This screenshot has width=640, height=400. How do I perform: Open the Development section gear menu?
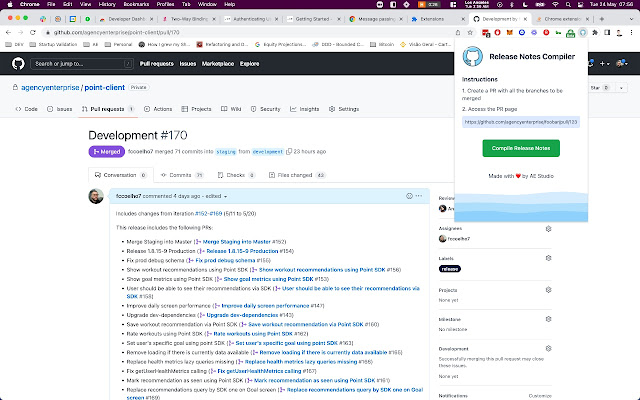548,349
